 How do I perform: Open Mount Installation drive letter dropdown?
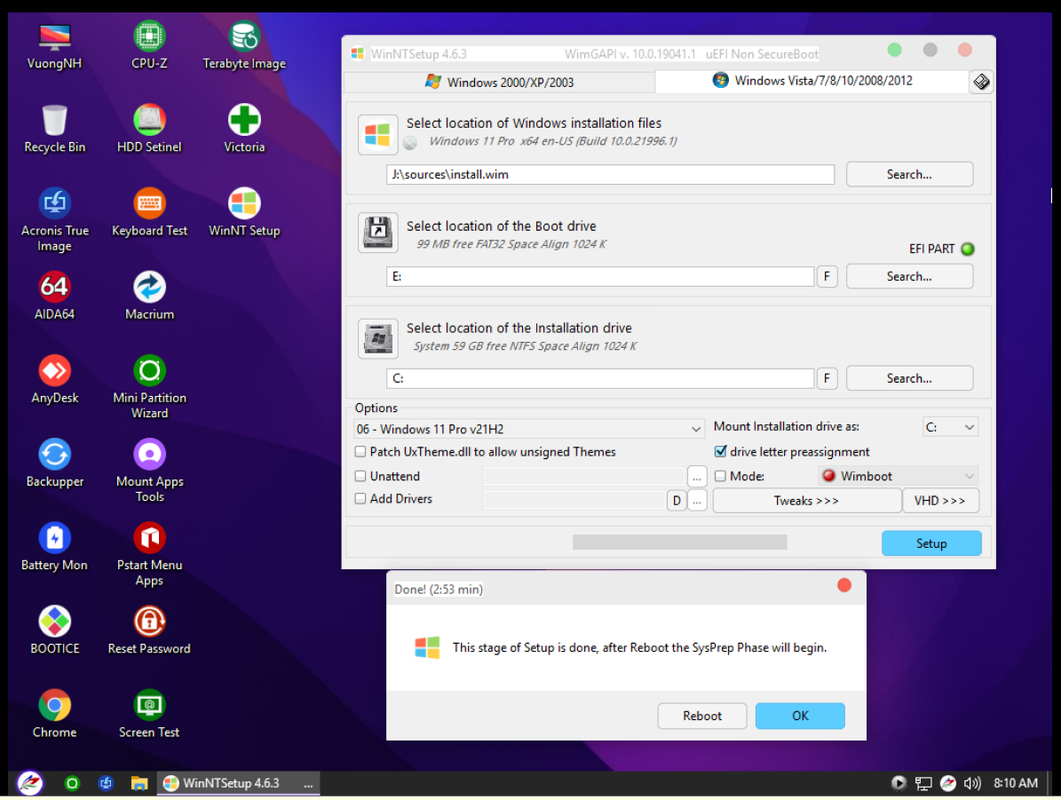[950, 427]
